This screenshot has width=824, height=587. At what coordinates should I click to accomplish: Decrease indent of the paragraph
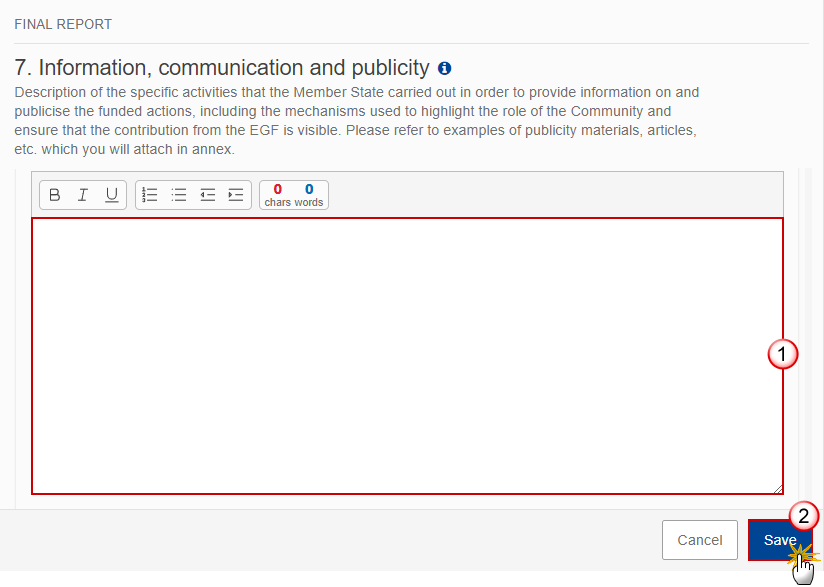(208, 195)
